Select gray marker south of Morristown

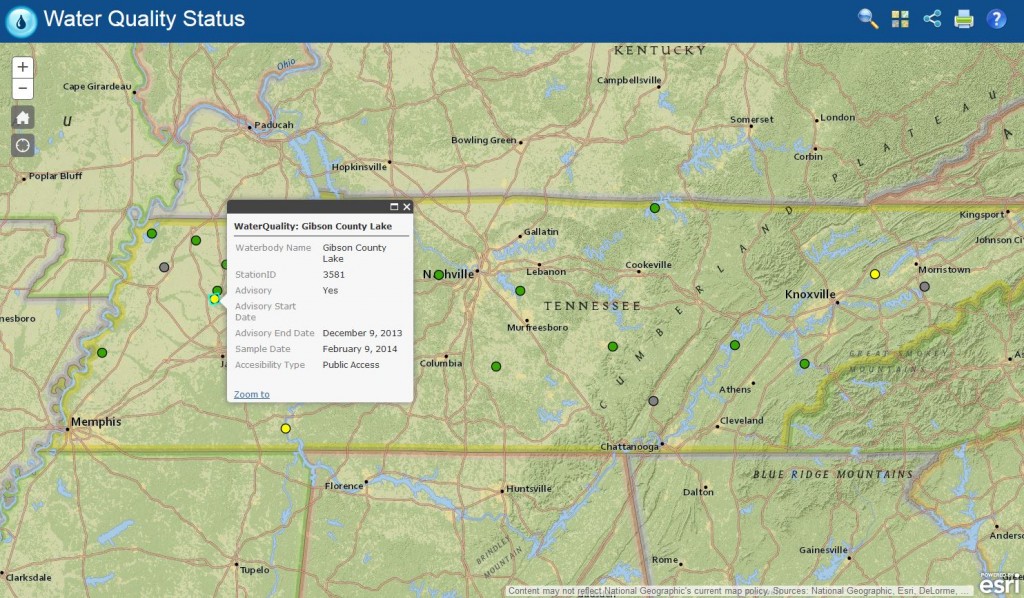[924, 287]
